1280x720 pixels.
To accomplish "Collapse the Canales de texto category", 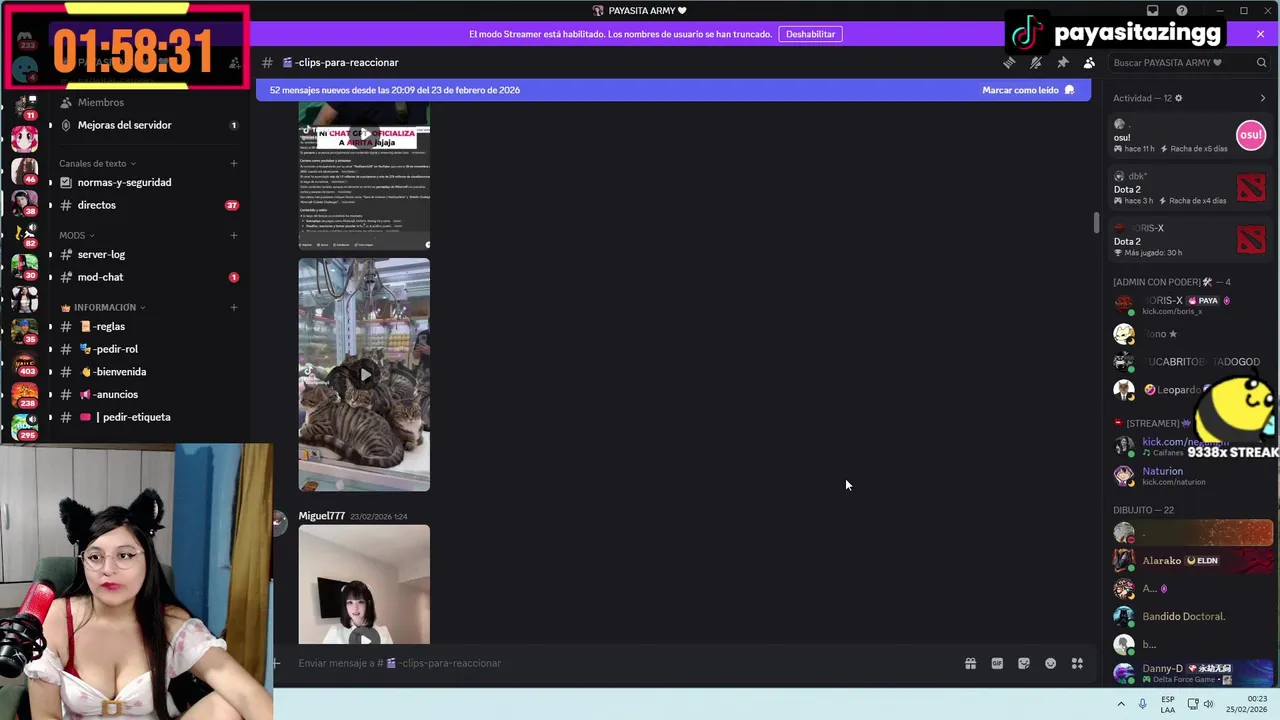I will point(97,163).
